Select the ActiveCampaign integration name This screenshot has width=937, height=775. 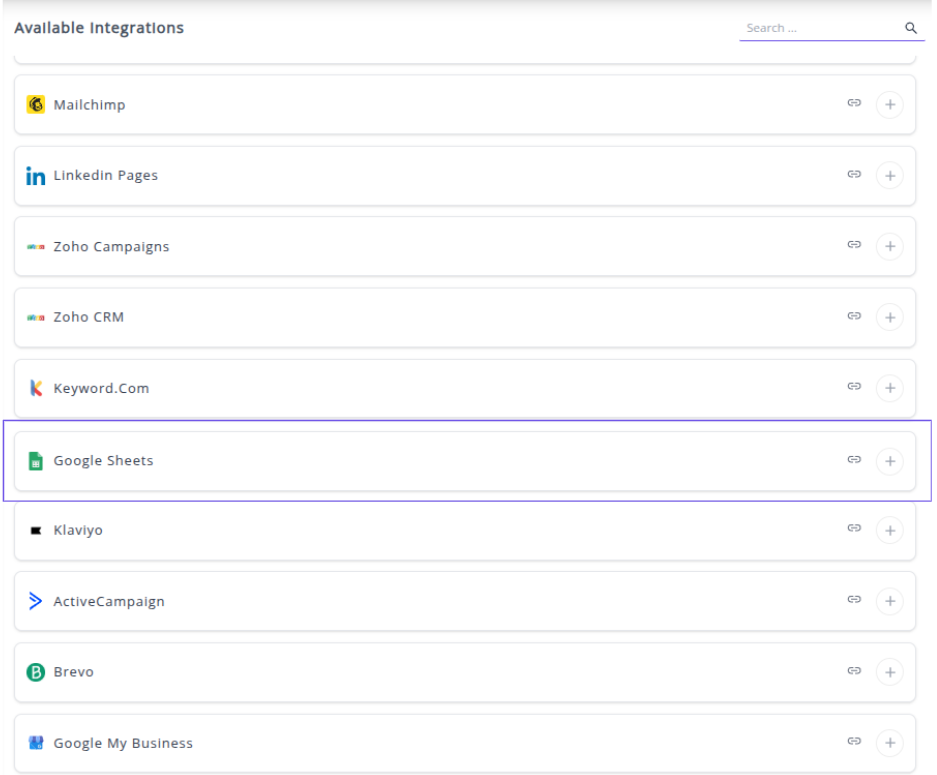coord(109,602)
